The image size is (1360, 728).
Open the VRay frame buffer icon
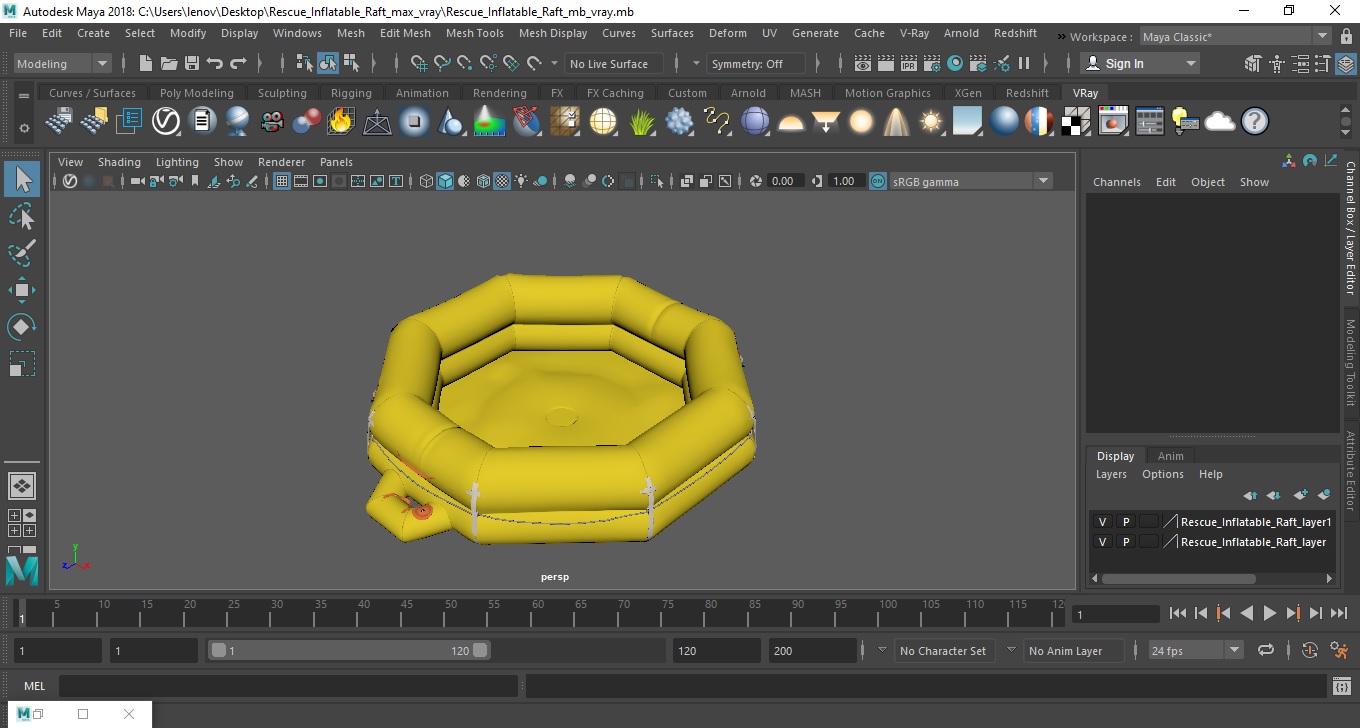point(1112,122)
